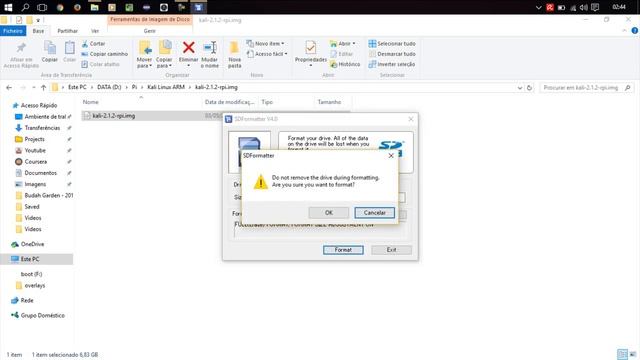640x360 pixels.
Task: Switch to the Base ribbon tab
Action: pos(38,31)
